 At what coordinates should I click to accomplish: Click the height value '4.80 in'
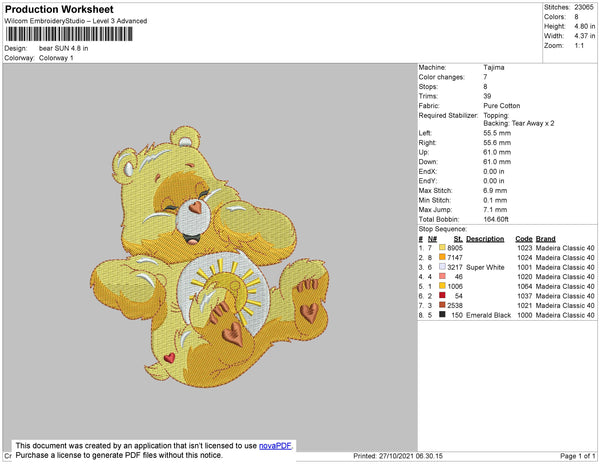point(584,26)
